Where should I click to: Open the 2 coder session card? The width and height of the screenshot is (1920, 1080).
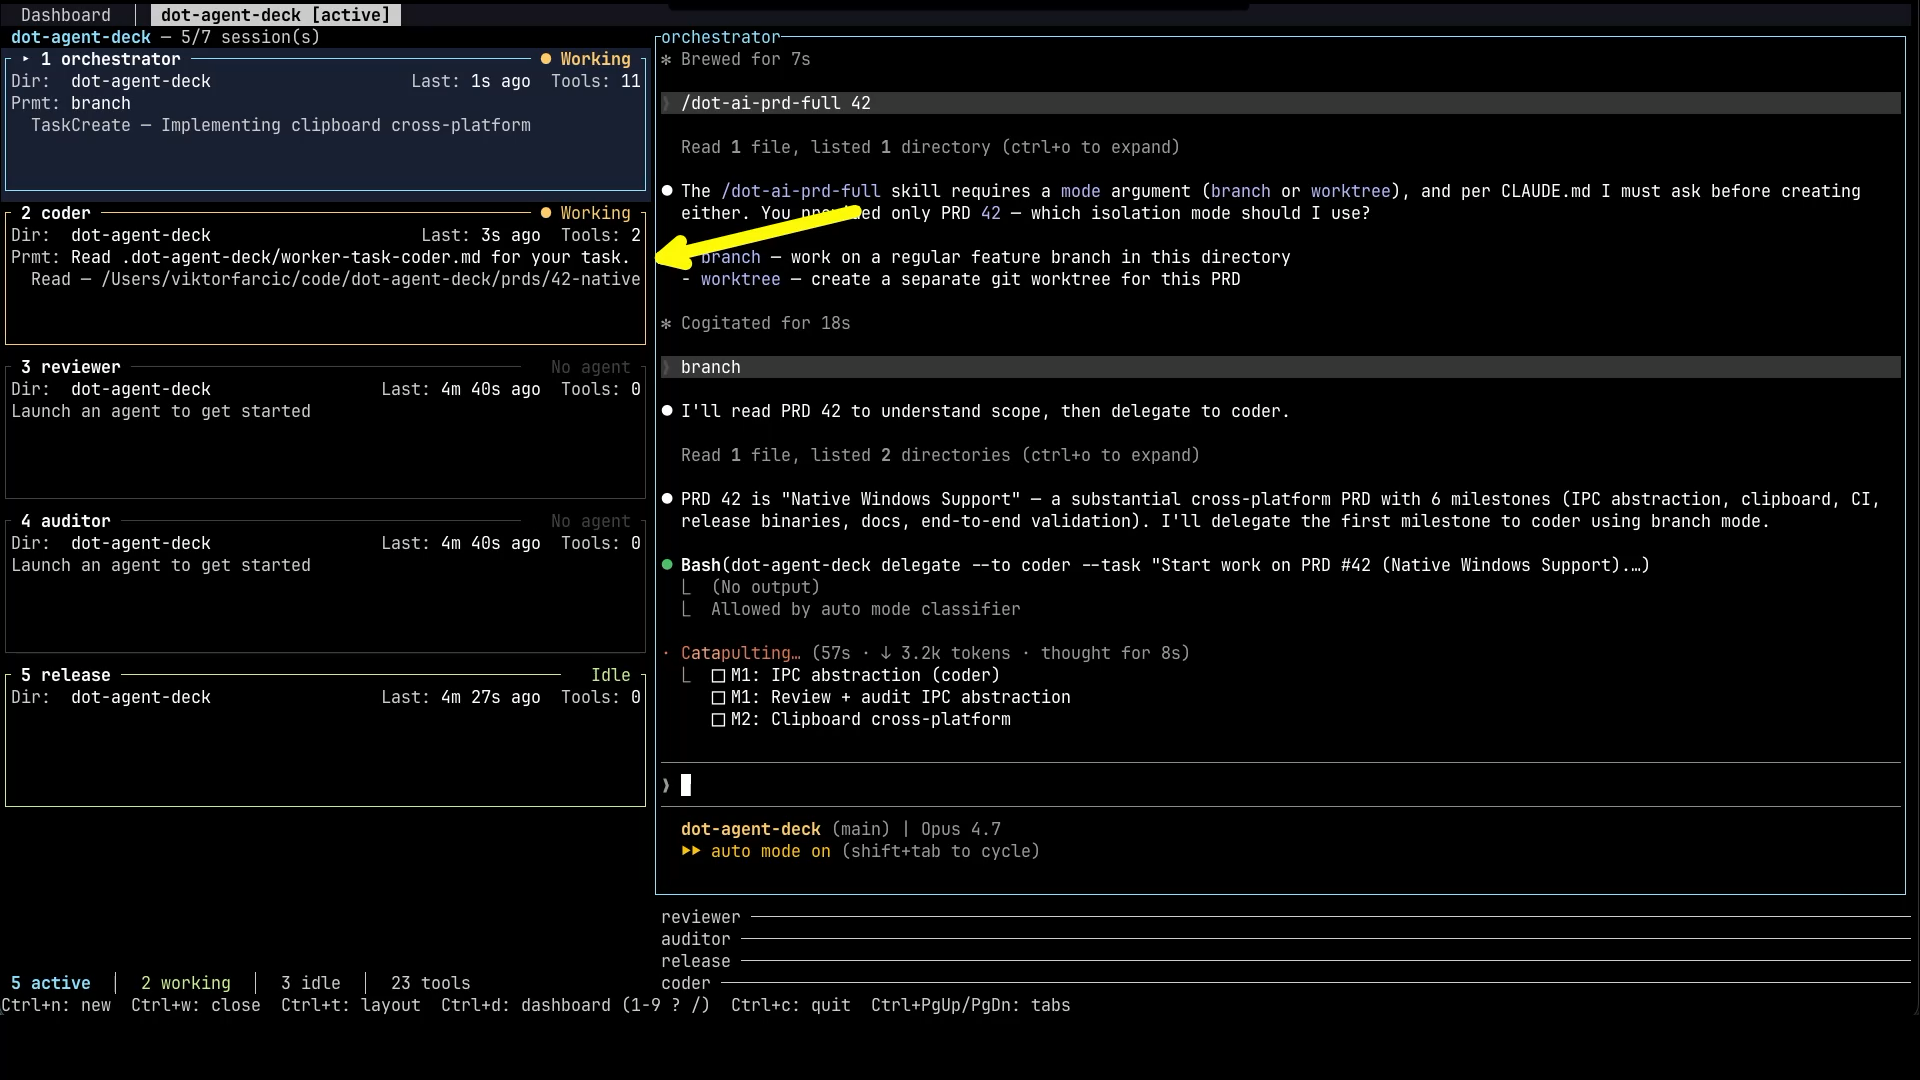coord(325,278)
